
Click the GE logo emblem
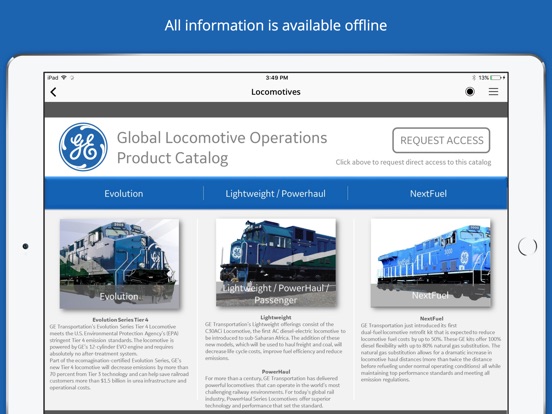(83, 147)
